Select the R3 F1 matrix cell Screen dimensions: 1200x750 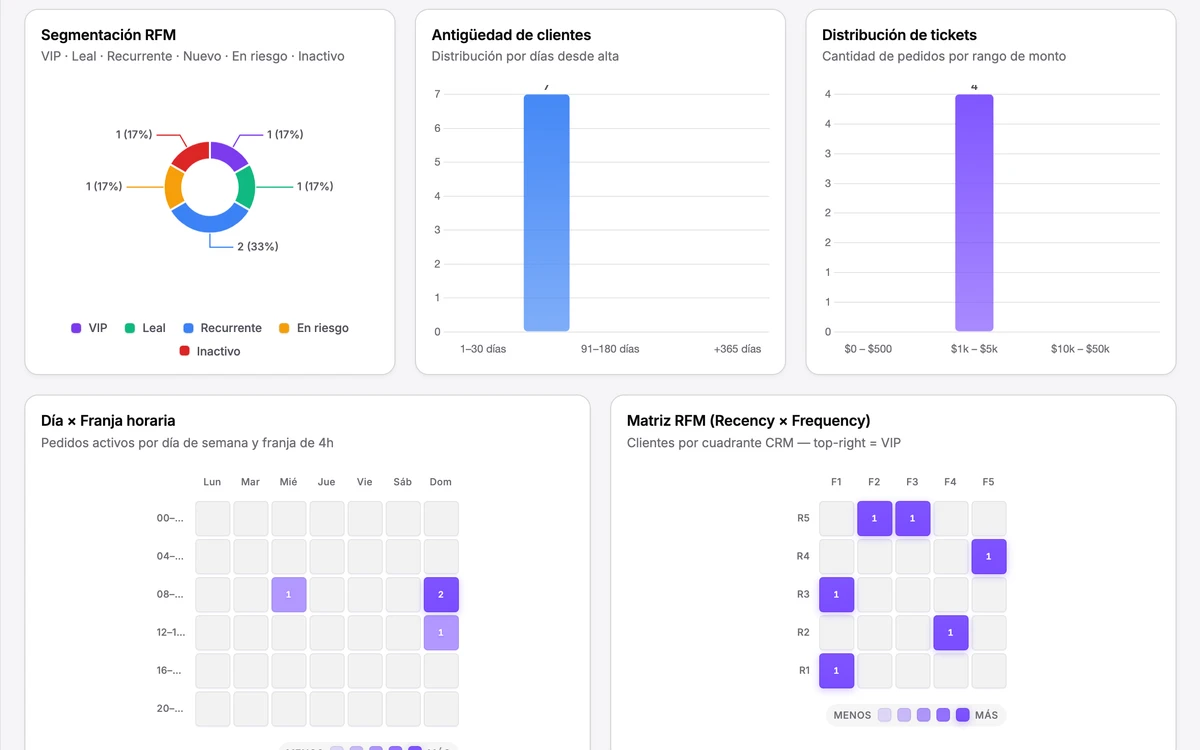(x=836, y=594)
